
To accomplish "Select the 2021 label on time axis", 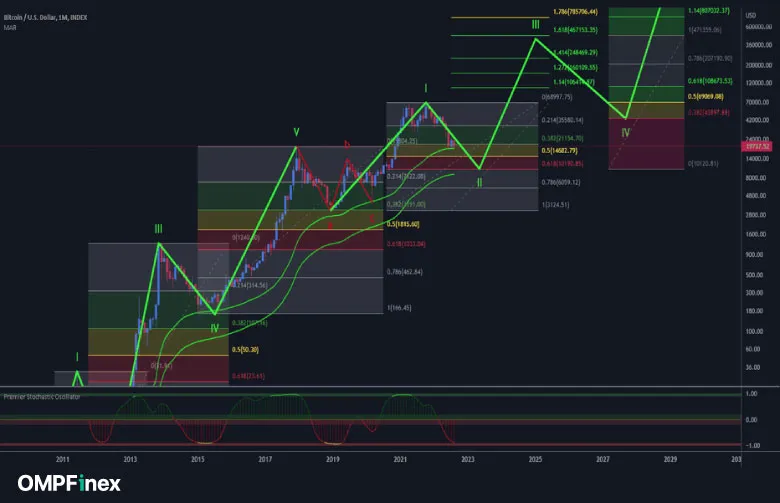I will 400,458.
